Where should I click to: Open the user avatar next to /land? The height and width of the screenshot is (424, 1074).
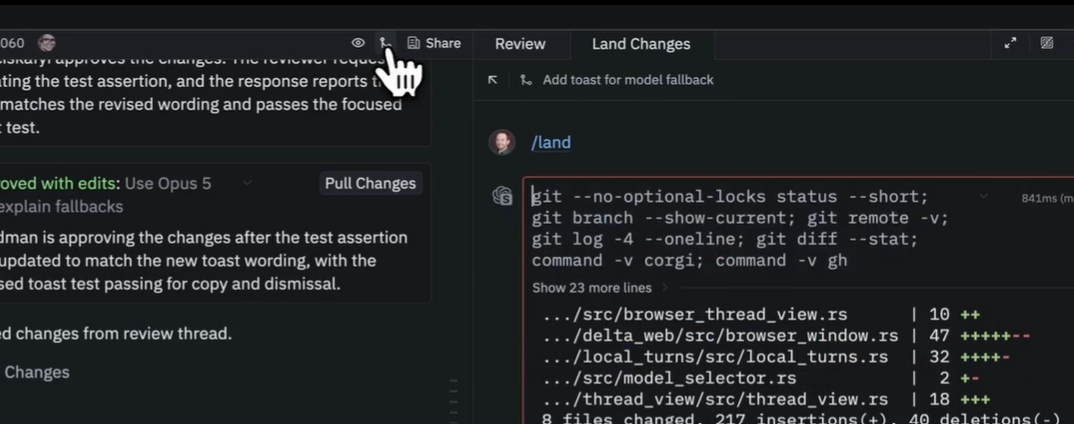[501, 142]
